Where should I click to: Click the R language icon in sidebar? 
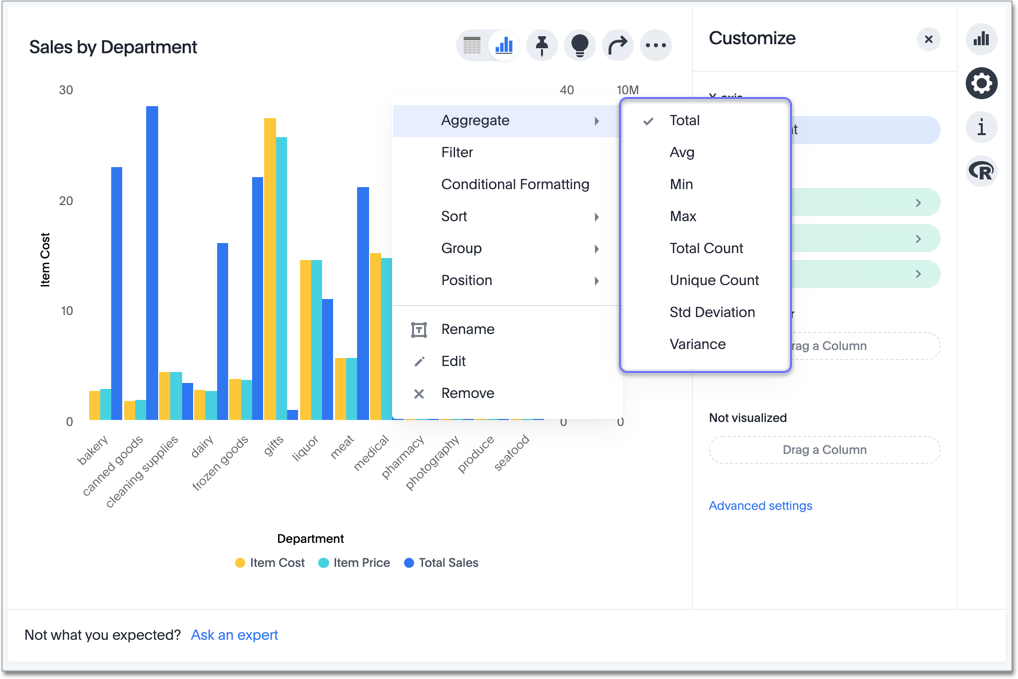(981, 171)
